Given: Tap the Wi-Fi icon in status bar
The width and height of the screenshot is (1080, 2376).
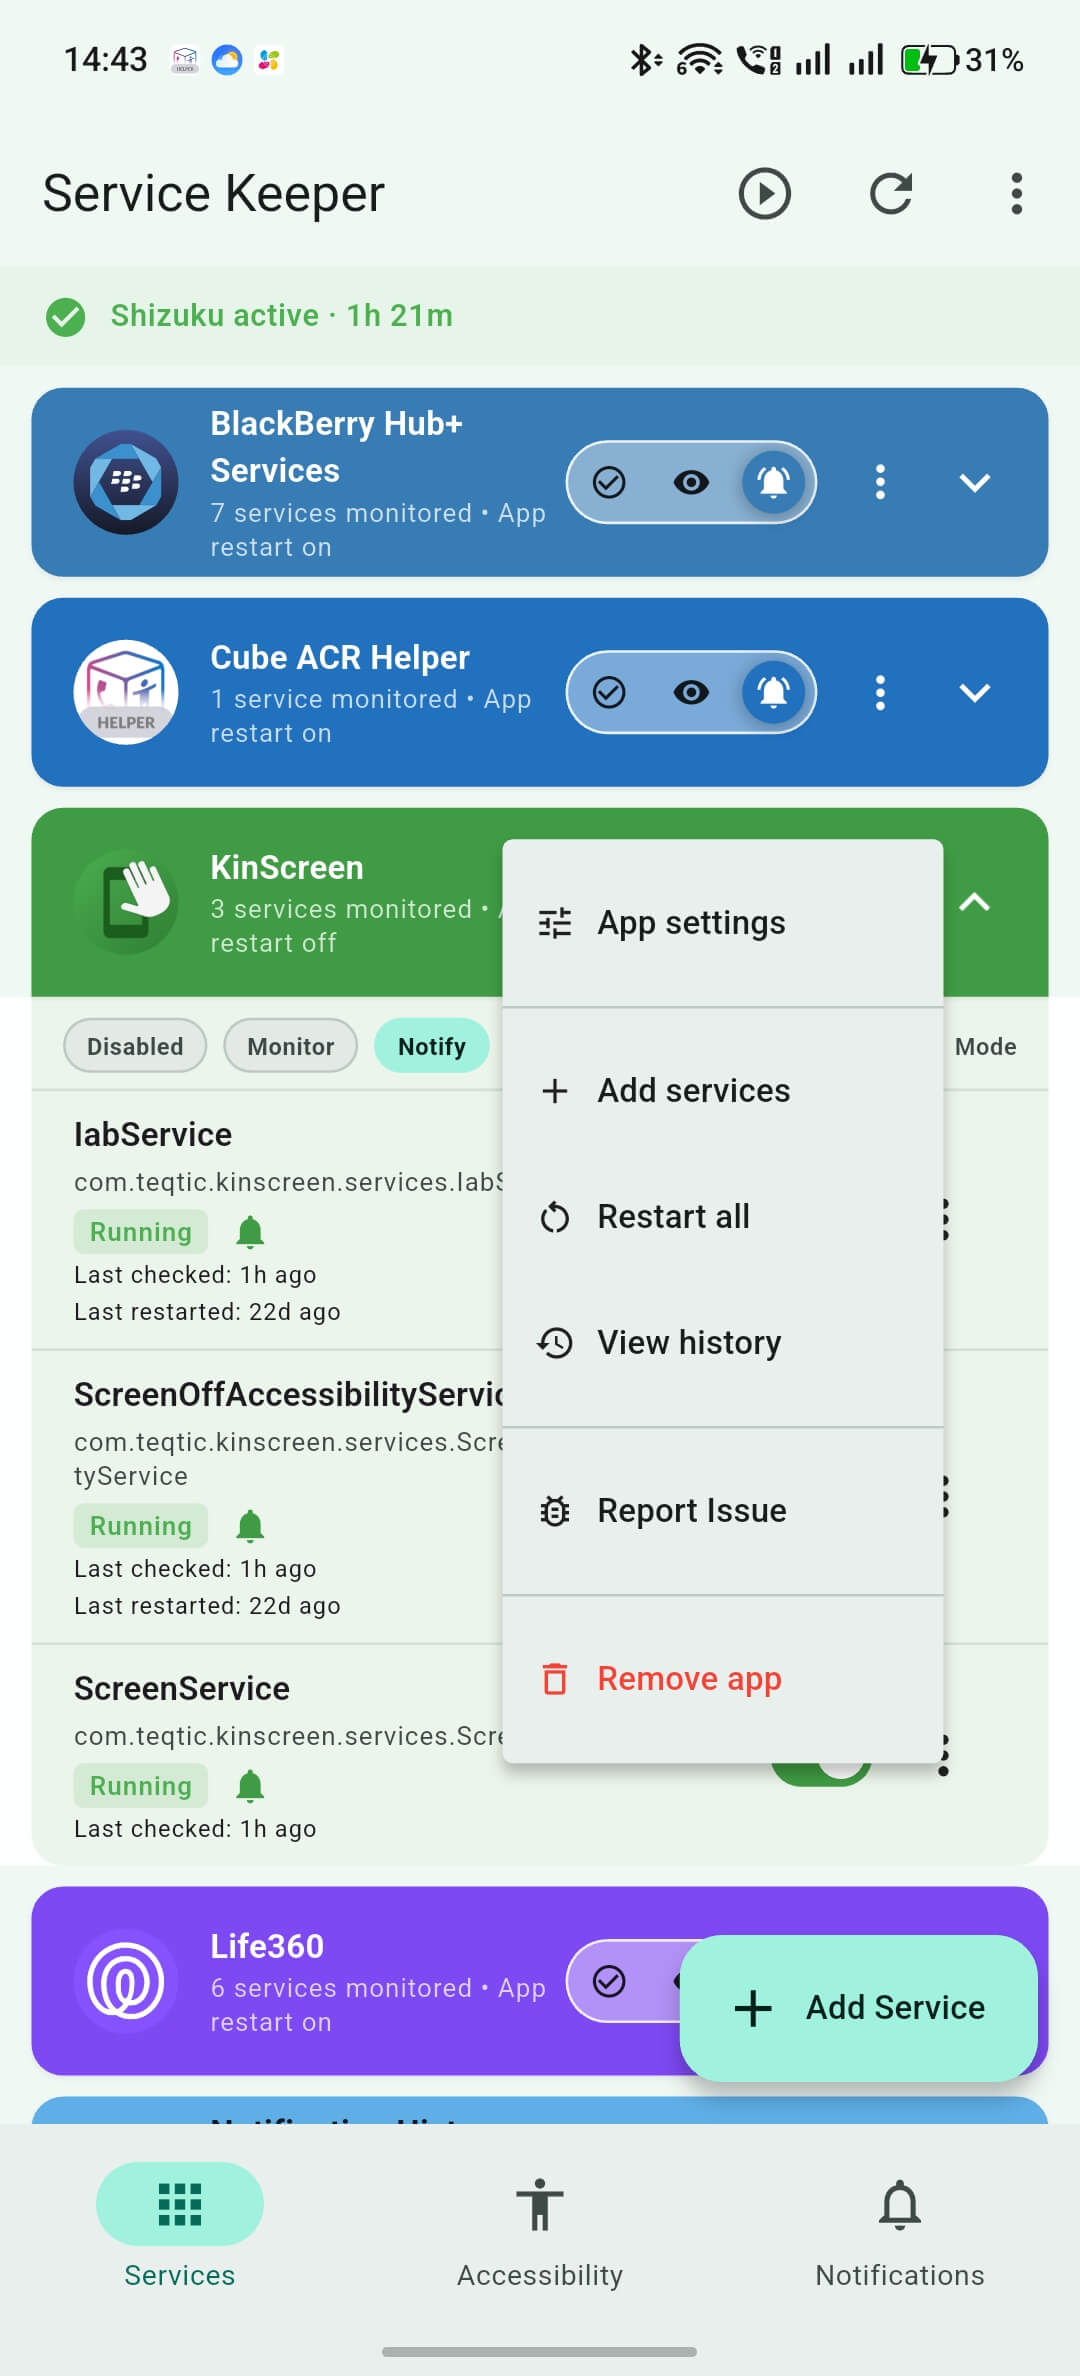Looking at the screenshot, I should [700, 60].
